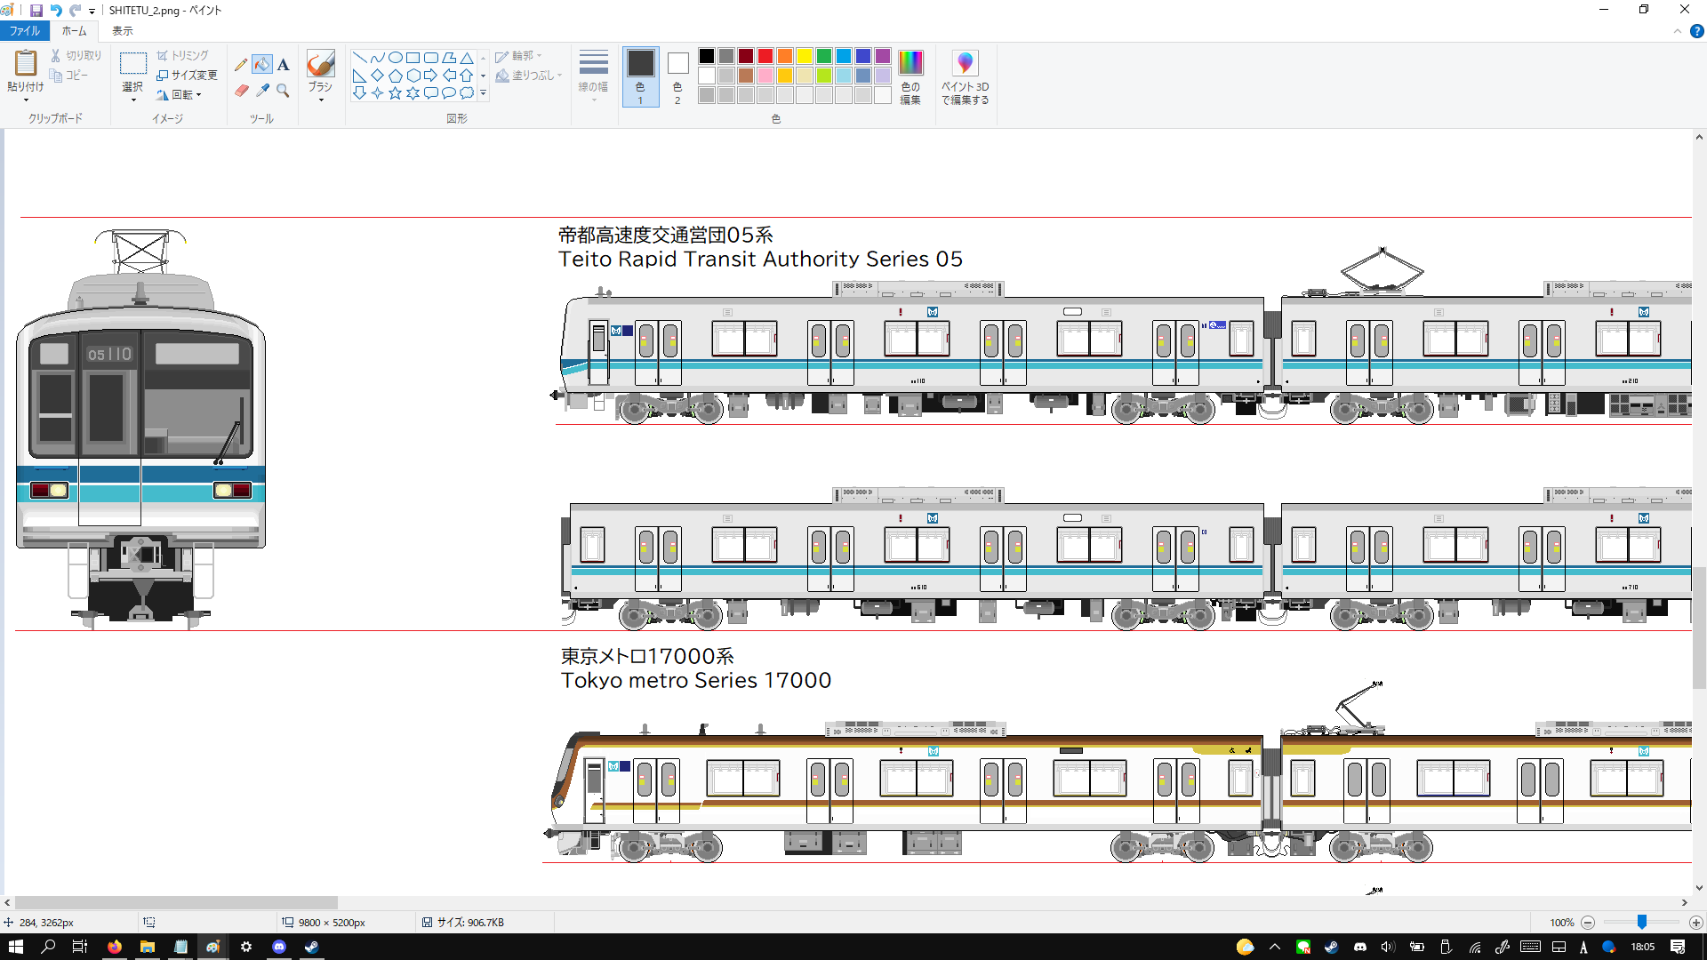Open the 回転 rotate dropdown

pos(185,95)
